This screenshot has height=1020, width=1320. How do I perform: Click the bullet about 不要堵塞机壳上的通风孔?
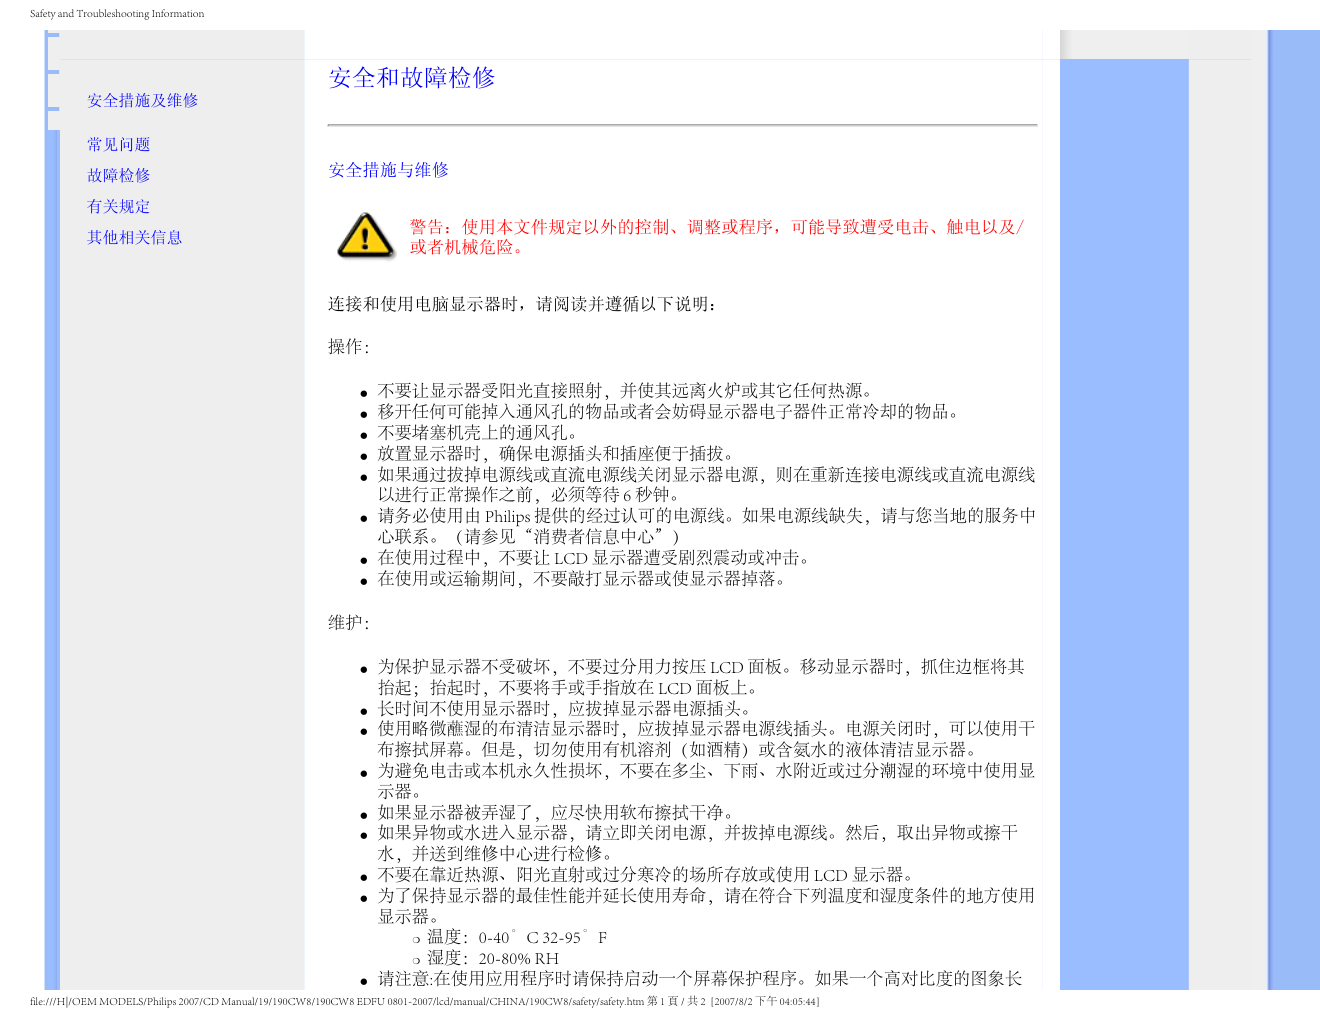[477, 433]
